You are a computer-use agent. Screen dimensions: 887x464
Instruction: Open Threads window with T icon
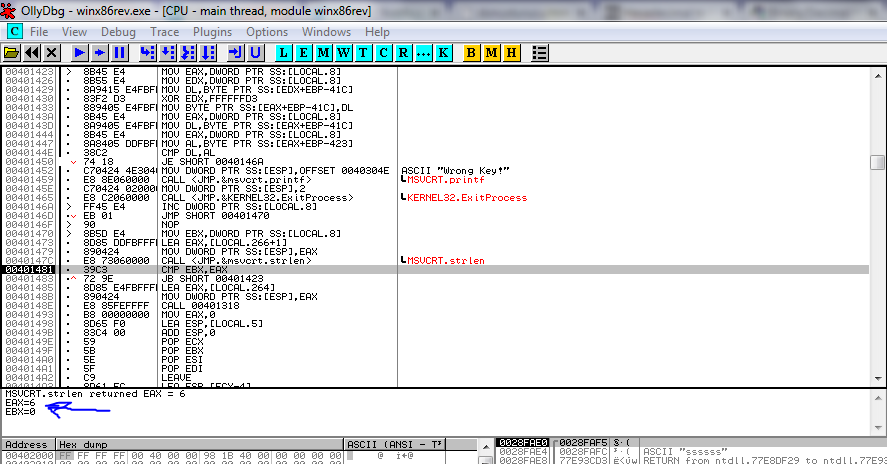[363, 53]
